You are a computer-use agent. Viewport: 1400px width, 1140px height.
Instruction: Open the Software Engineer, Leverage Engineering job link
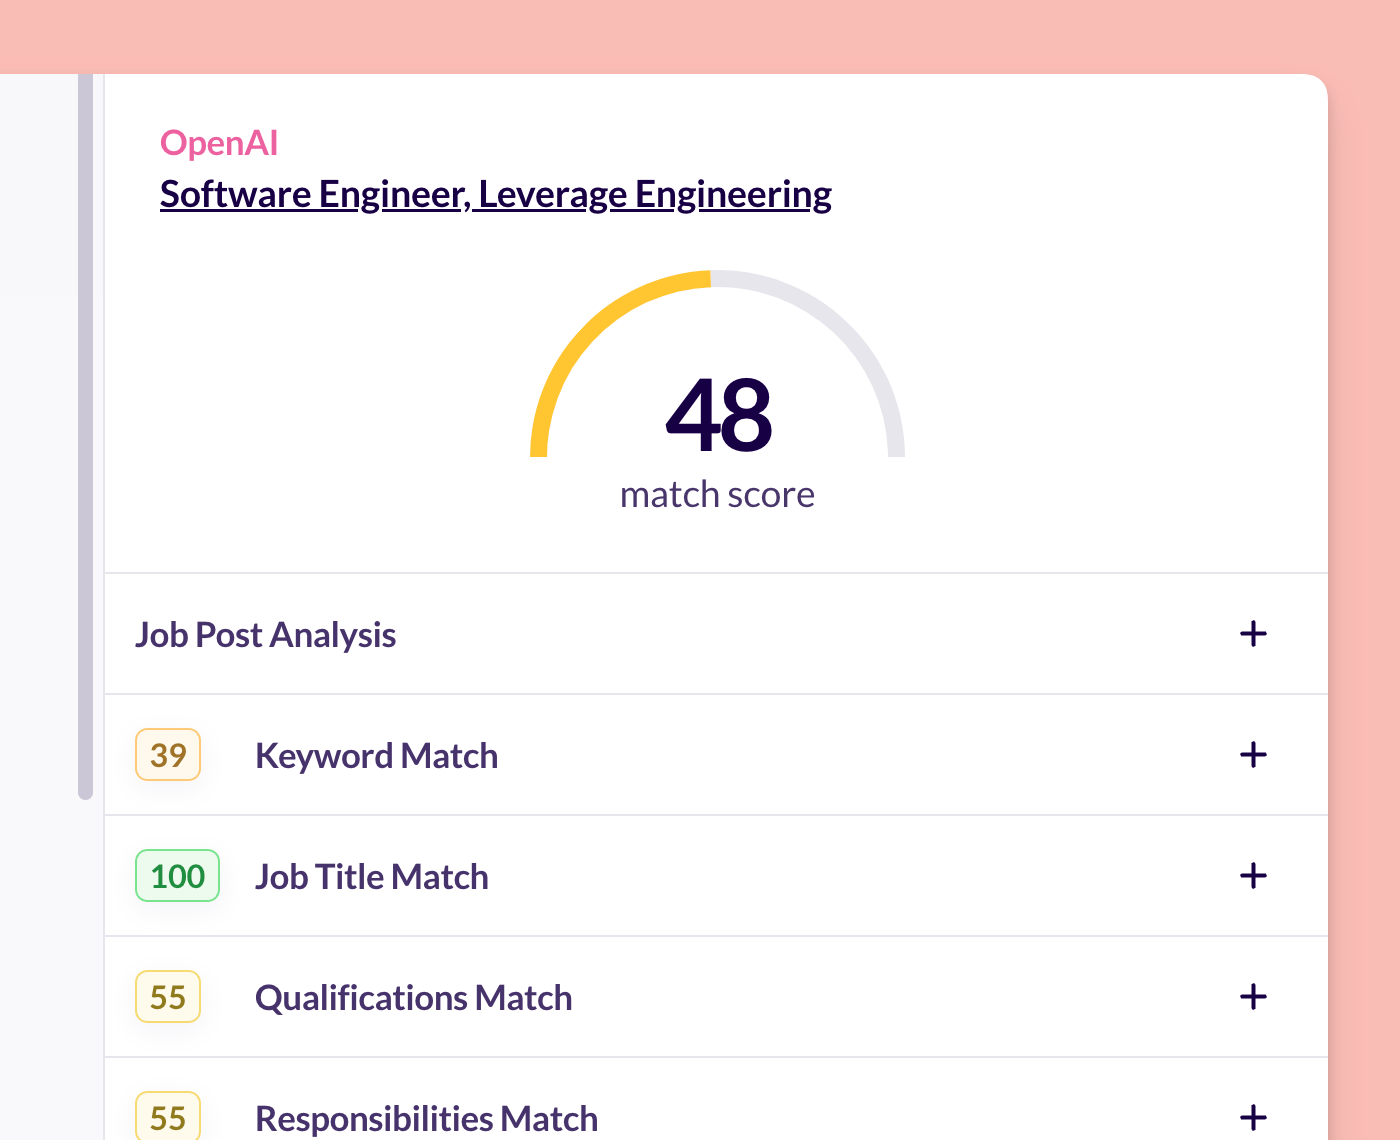click(x=496, y=194)
